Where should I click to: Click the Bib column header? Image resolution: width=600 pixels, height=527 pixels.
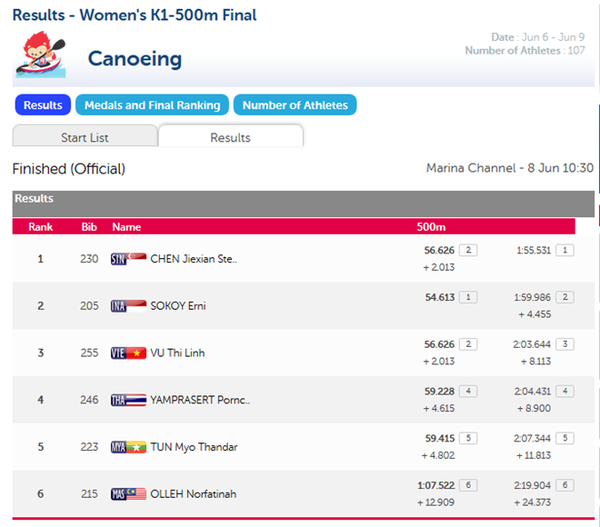(89, 227)
